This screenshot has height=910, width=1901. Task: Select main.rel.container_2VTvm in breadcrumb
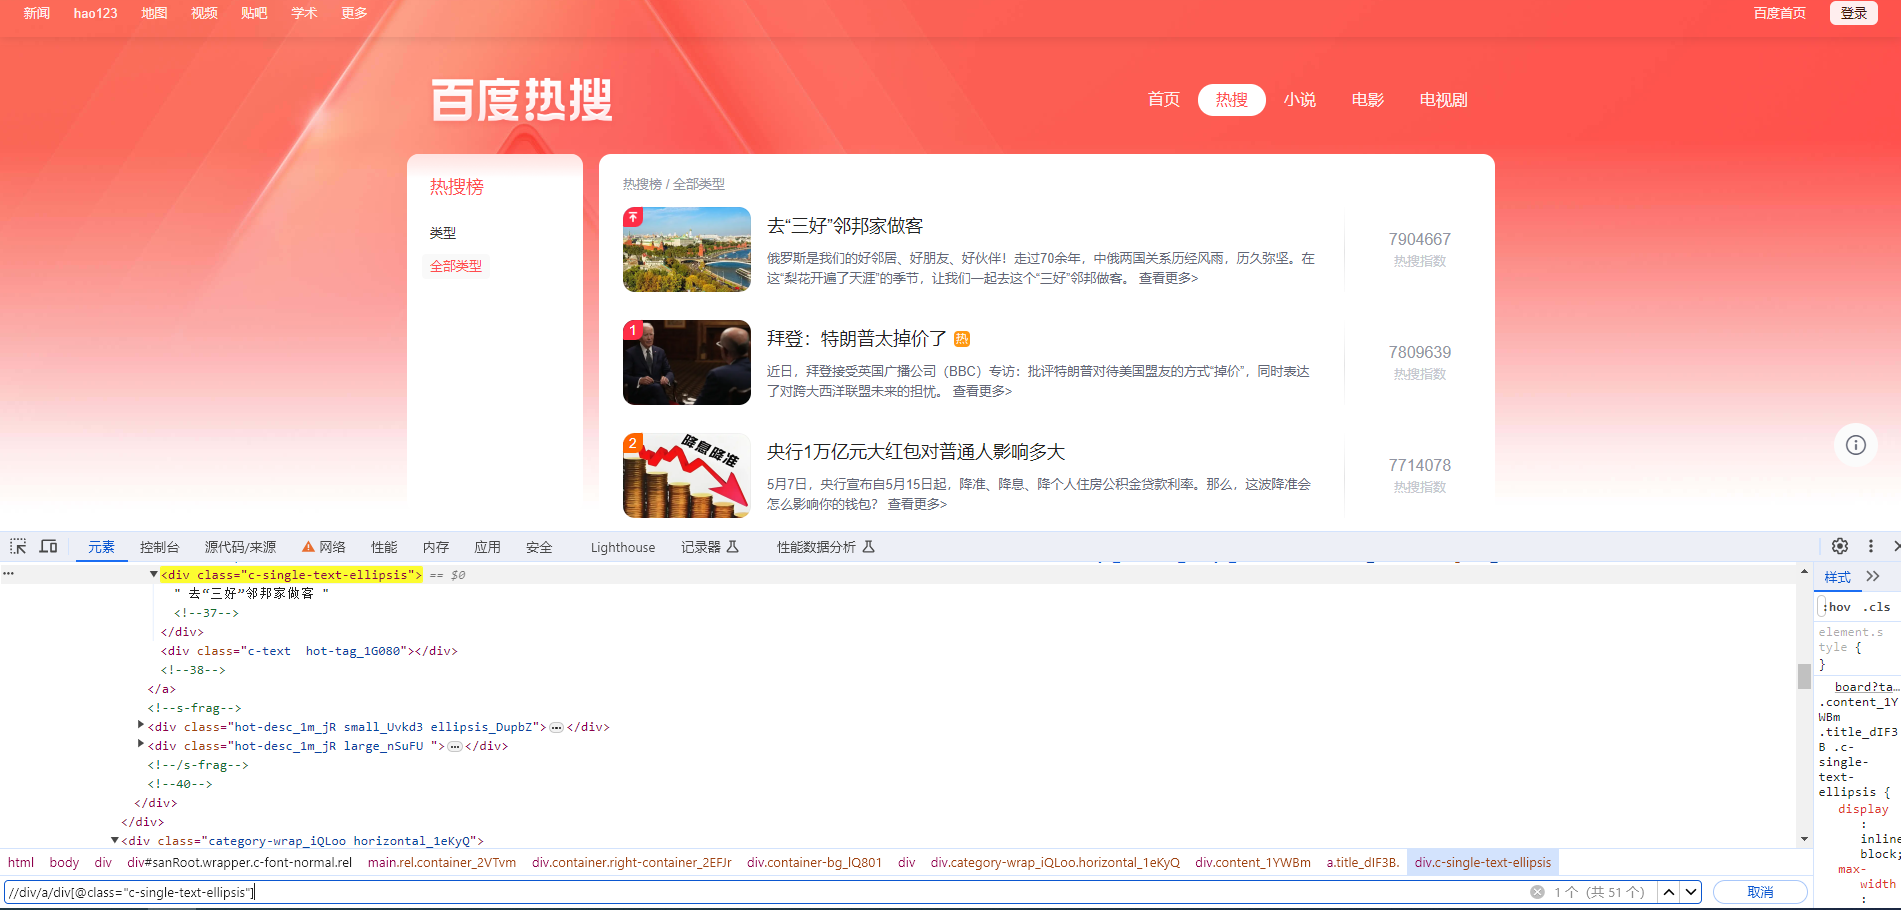442,862
